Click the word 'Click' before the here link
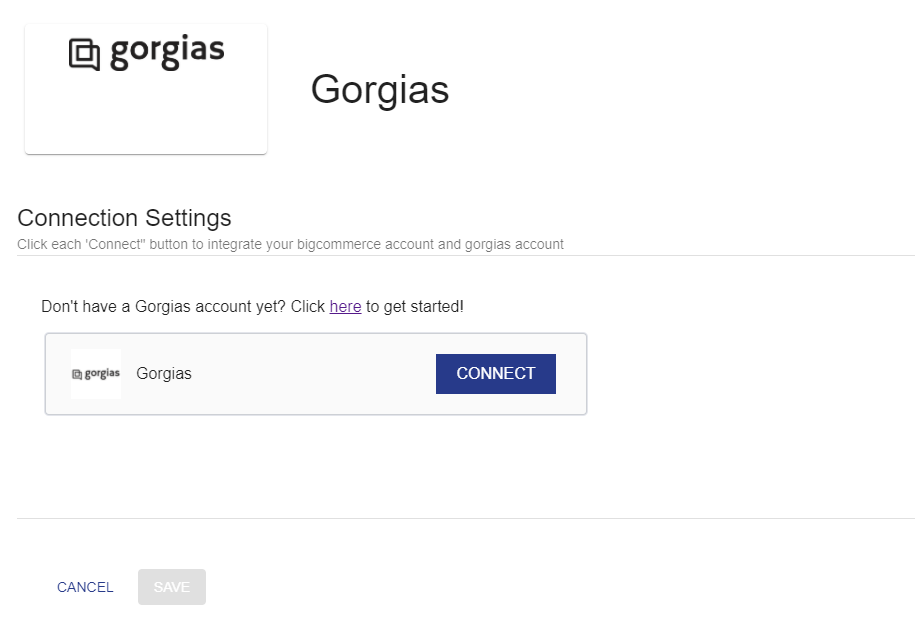This screenshot has height=642, width=915. click(308, 306)
